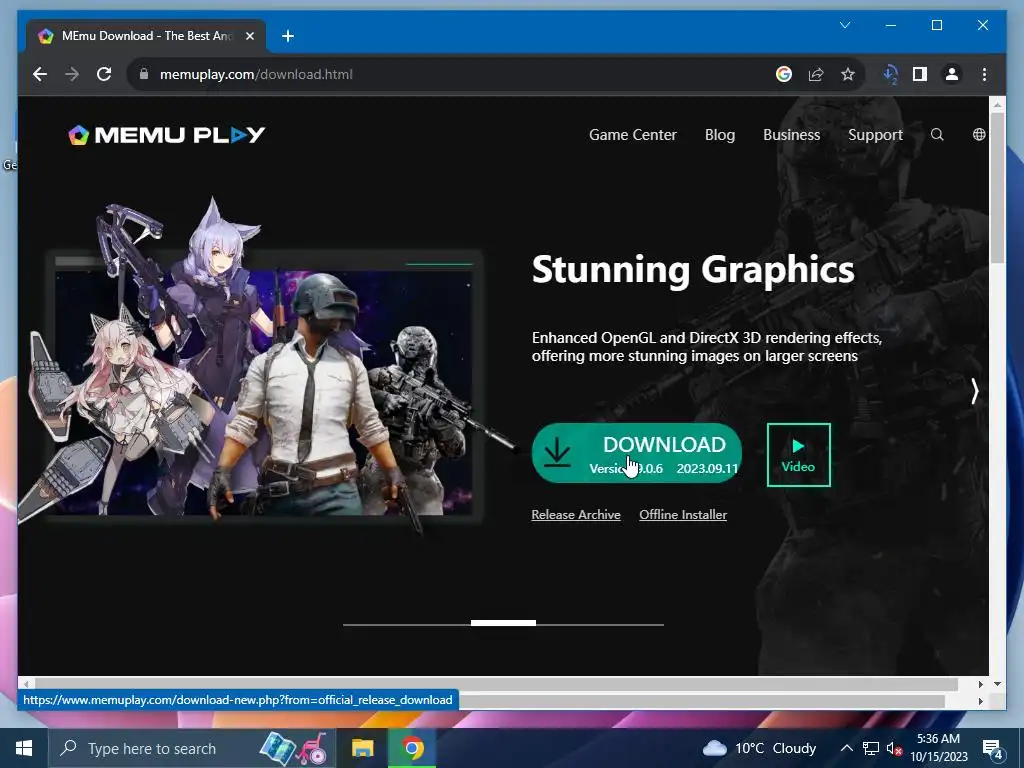1024x768 pixels.
Task: Open a new browser tab
Action: [288, 36]
